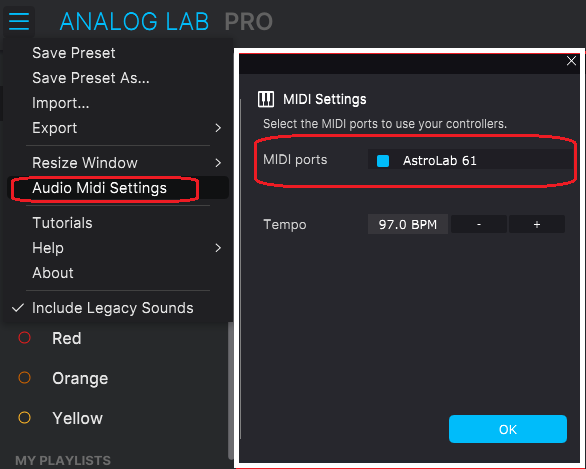
Task: Open the hamburger main menu icon
Action: coord(19,21)
